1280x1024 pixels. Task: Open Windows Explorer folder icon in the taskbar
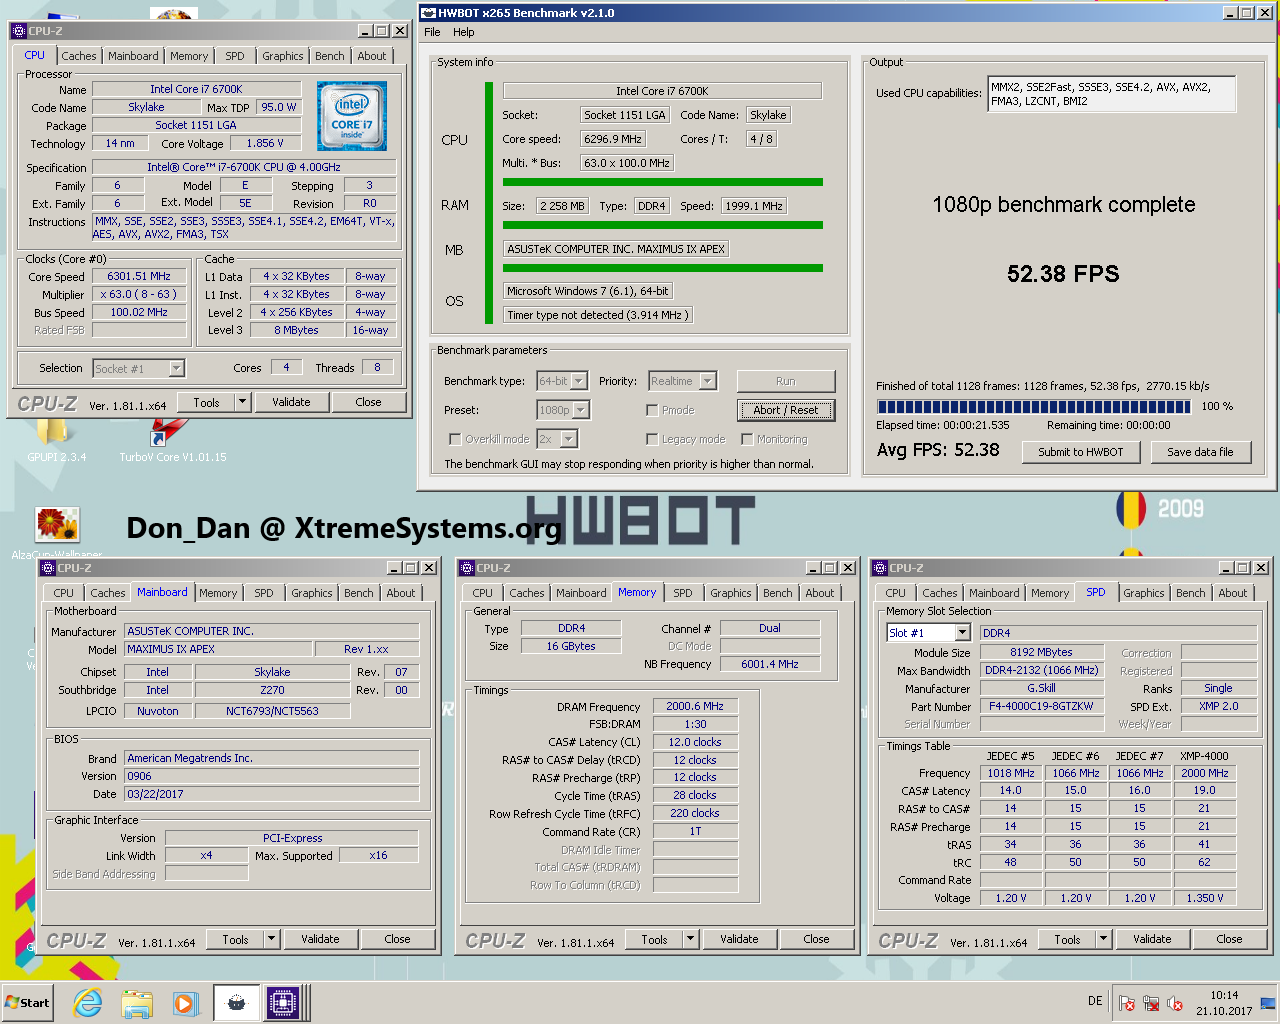[x=137, y=1003]
